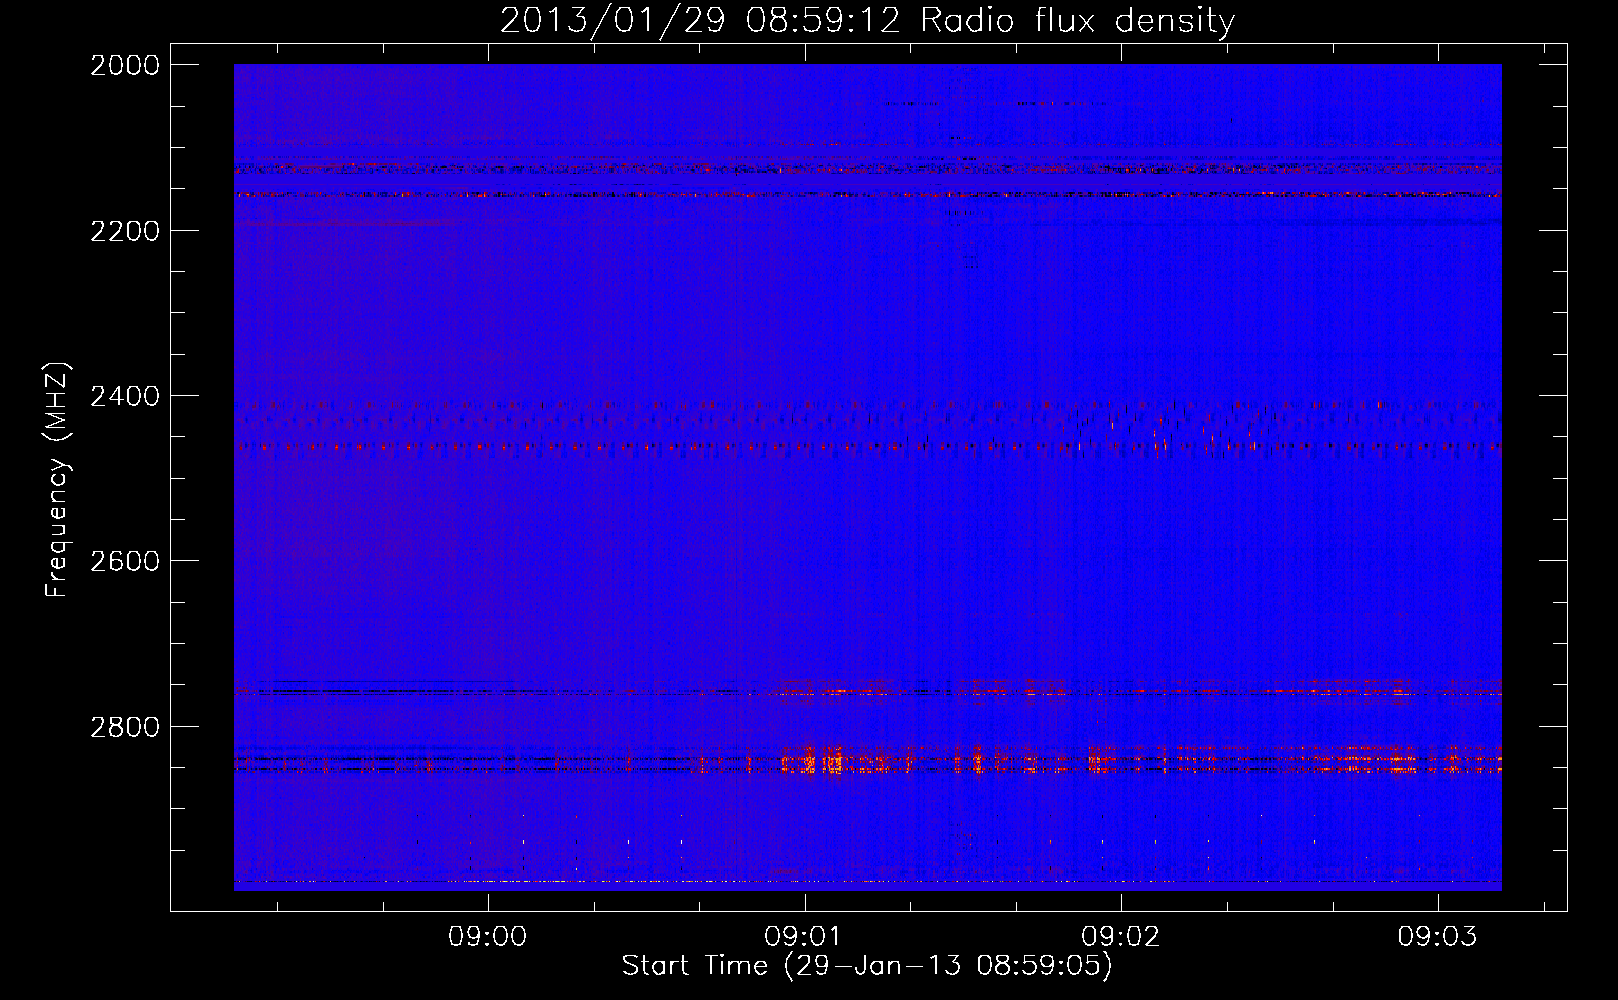The image size is (1618, 1000).
Task: Click the 2000 frequency axis label
Action: click(x=125, y=65)
